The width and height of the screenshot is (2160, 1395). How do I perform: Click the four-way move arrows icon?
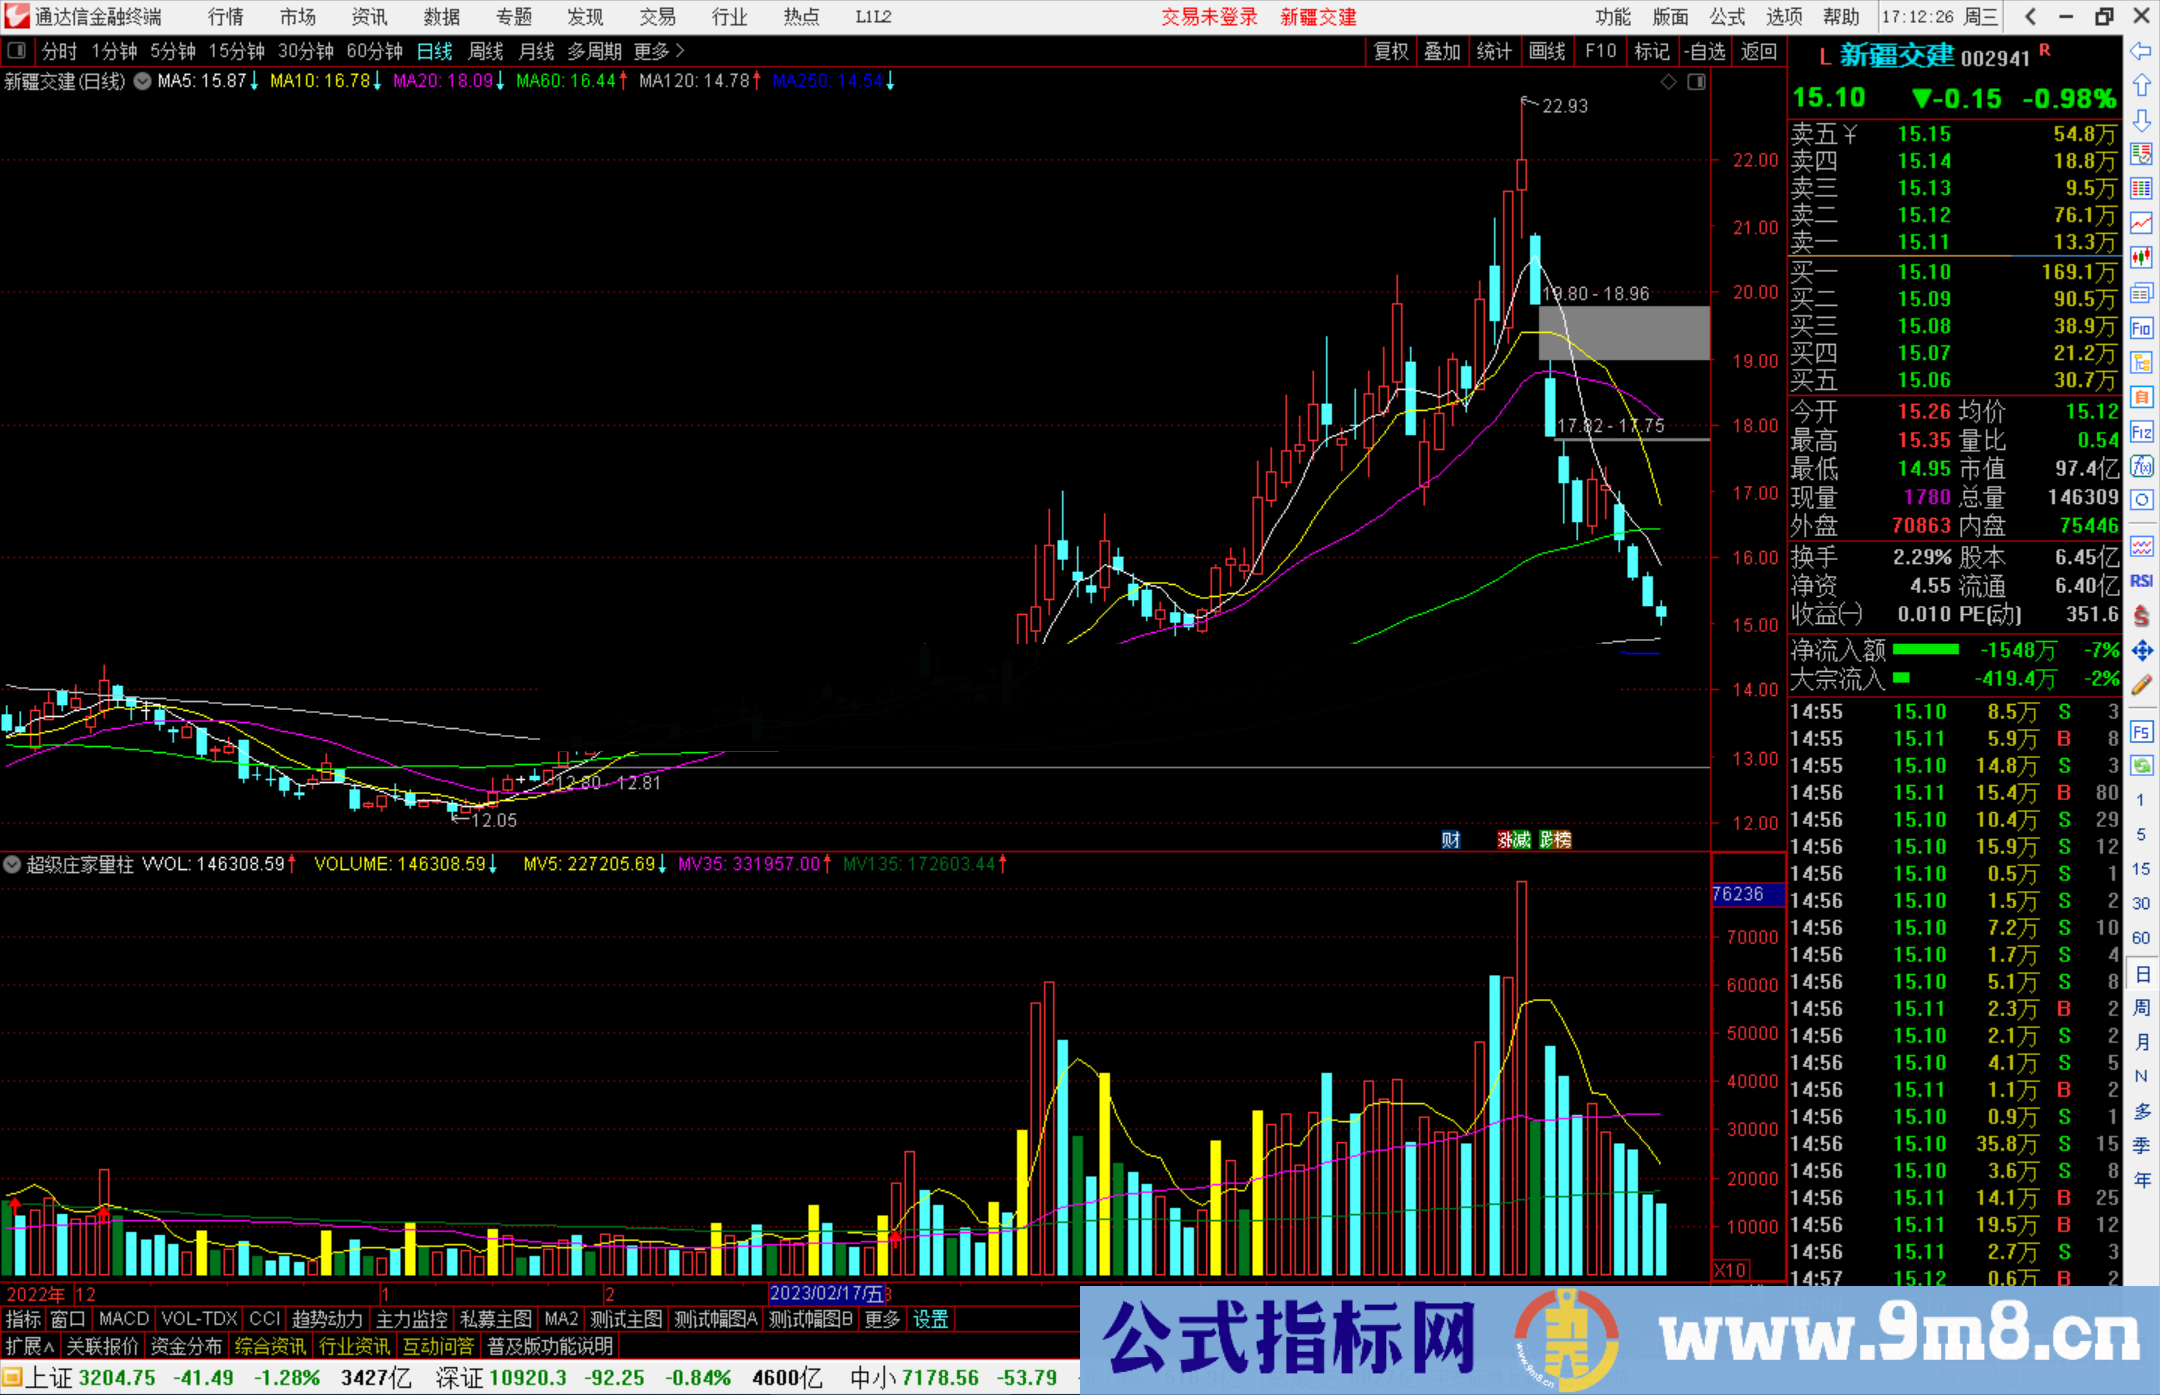click(x=2141, y=651)
